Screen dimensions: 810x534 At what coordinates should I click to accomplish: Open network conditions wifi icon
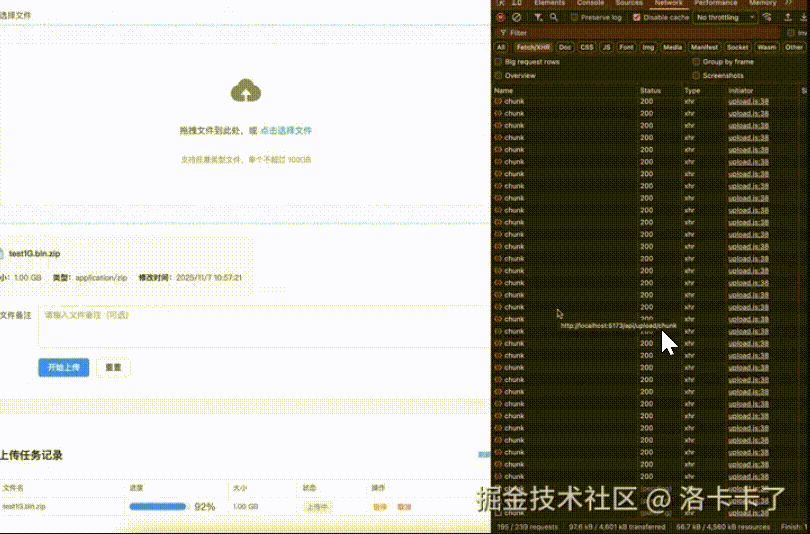point(767,17)
